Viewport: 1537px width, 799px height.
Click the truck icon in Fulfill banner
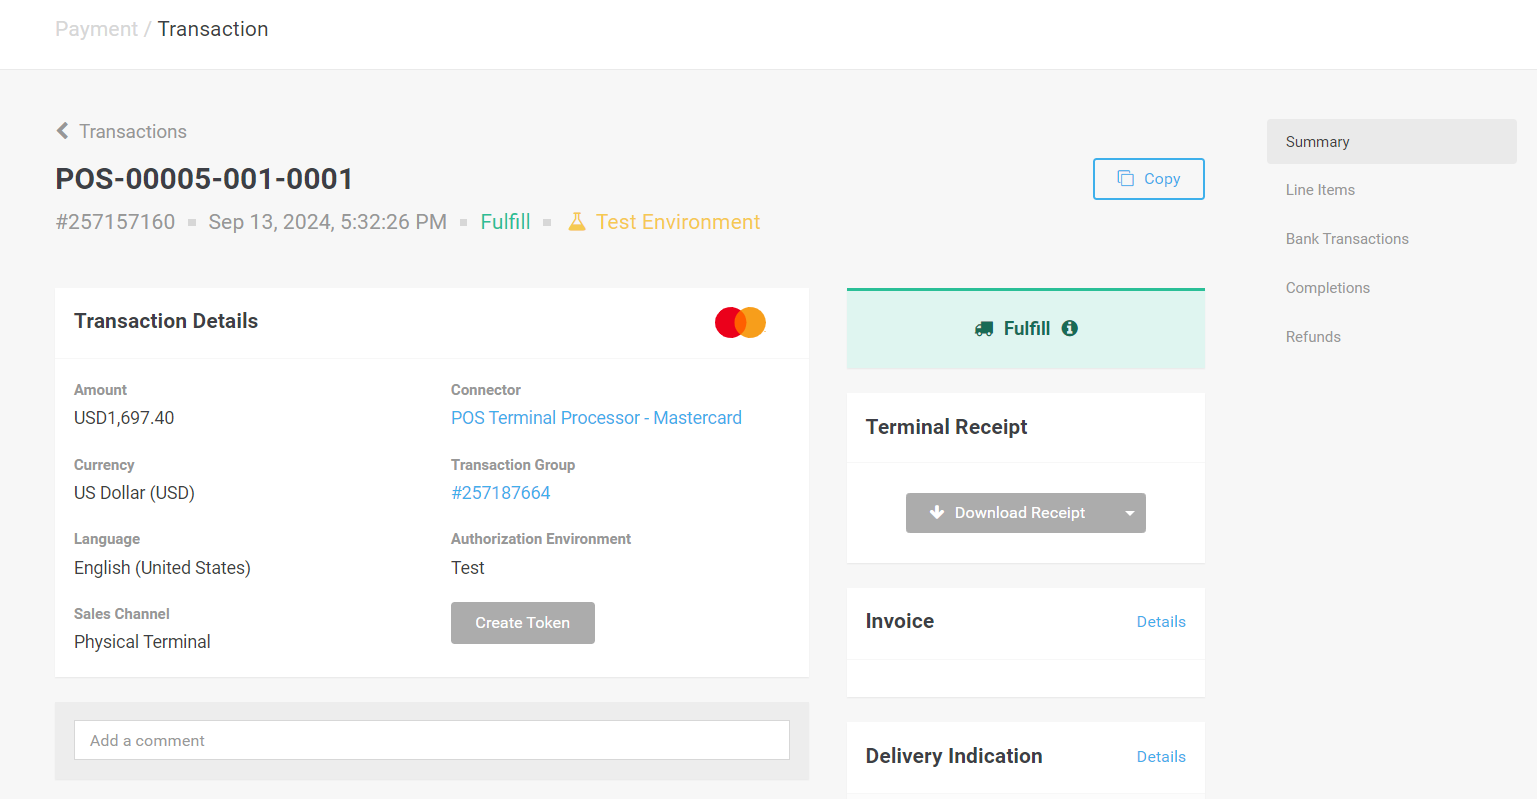coord(984,329)
